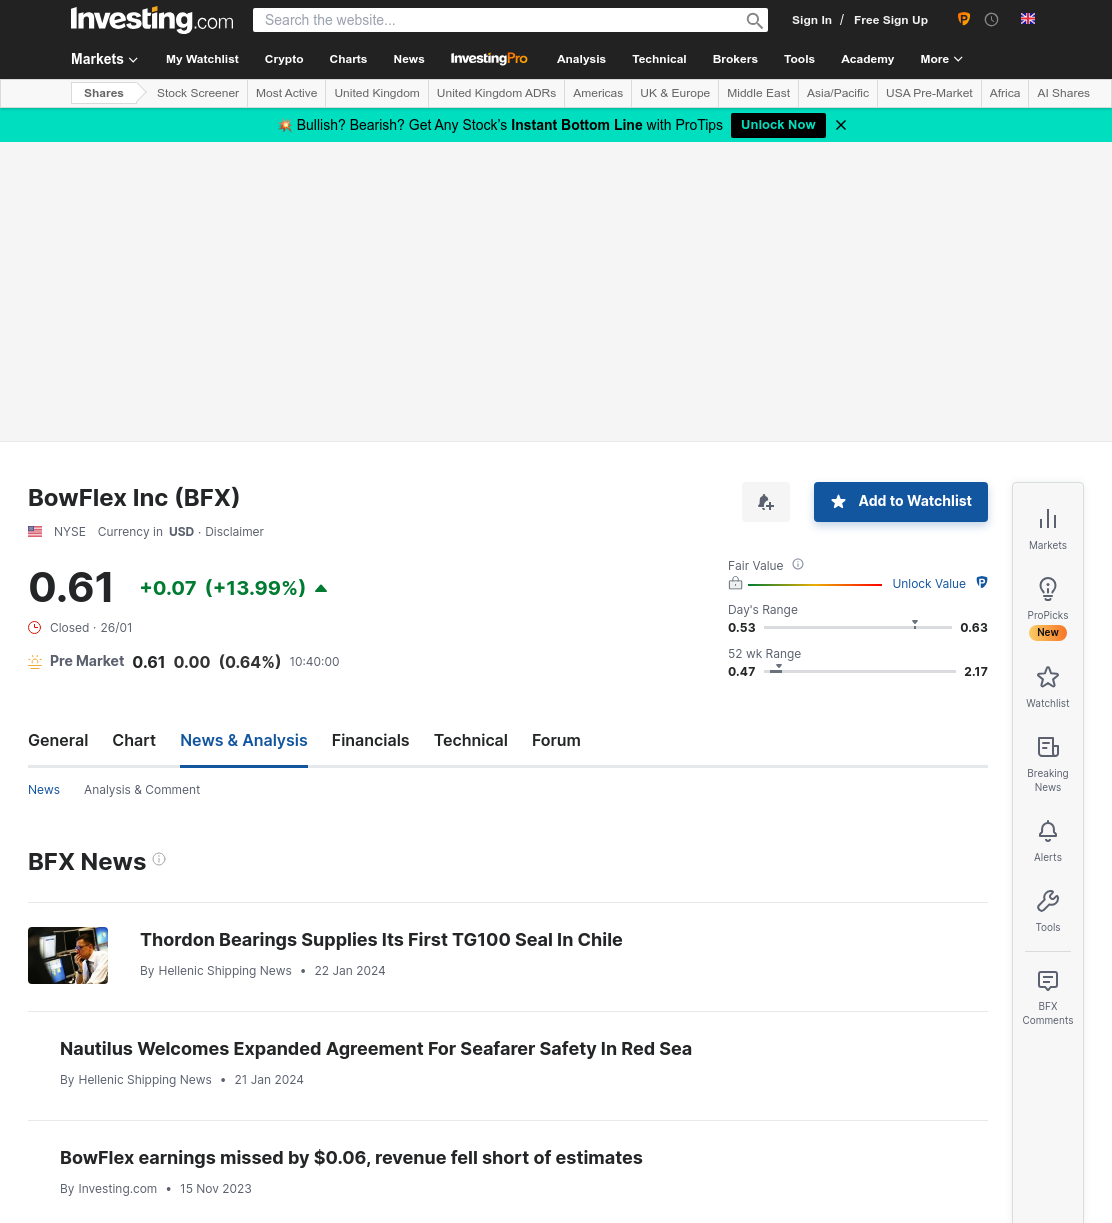Click the Pre Market sun icon
1112x1223 pixels.
tap(35, 662)
